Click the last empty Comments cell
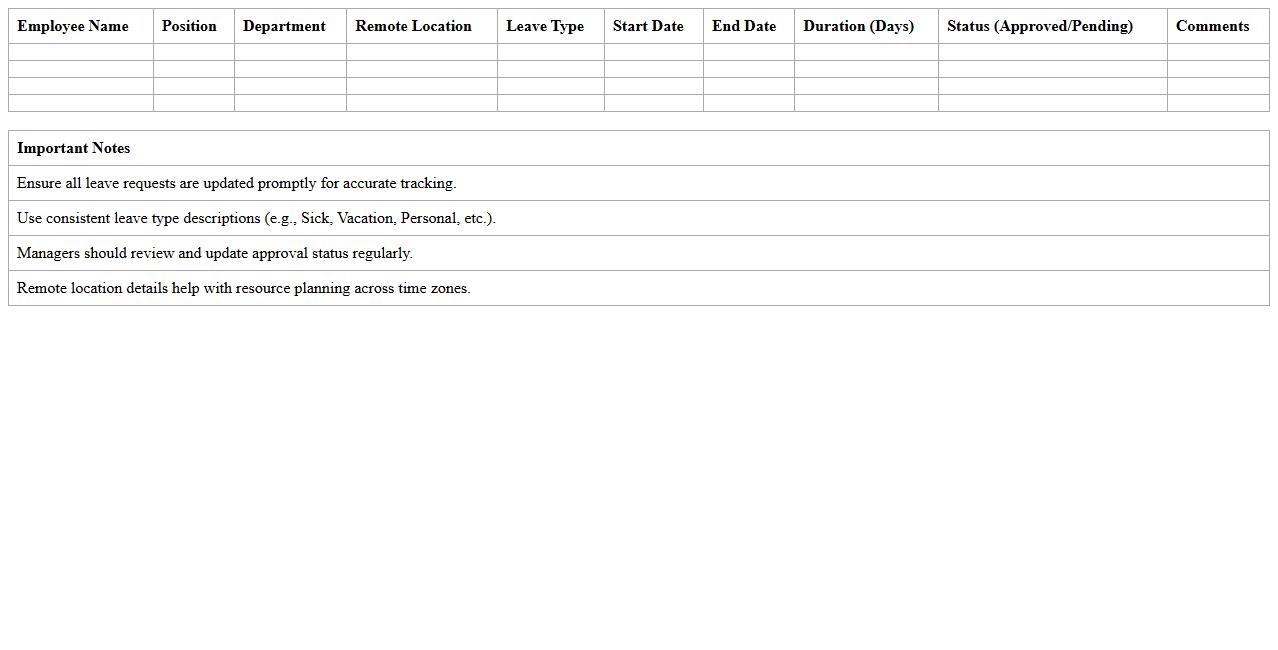Image resolution: width=1278 pixels, height=650 pixels. pyautogui.click(x=1220, y=103)
